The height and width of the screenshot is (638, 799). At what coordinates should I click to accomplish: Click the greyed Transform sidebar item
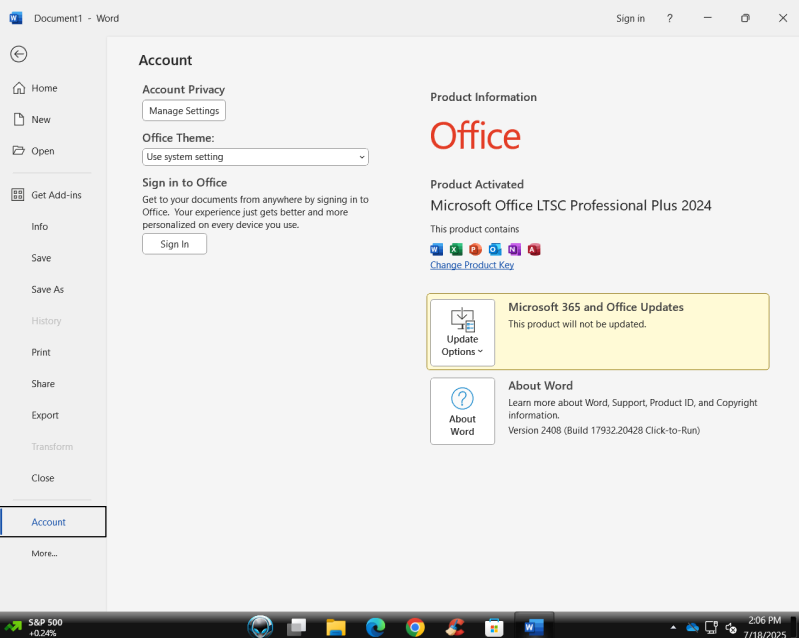point(52,446)
